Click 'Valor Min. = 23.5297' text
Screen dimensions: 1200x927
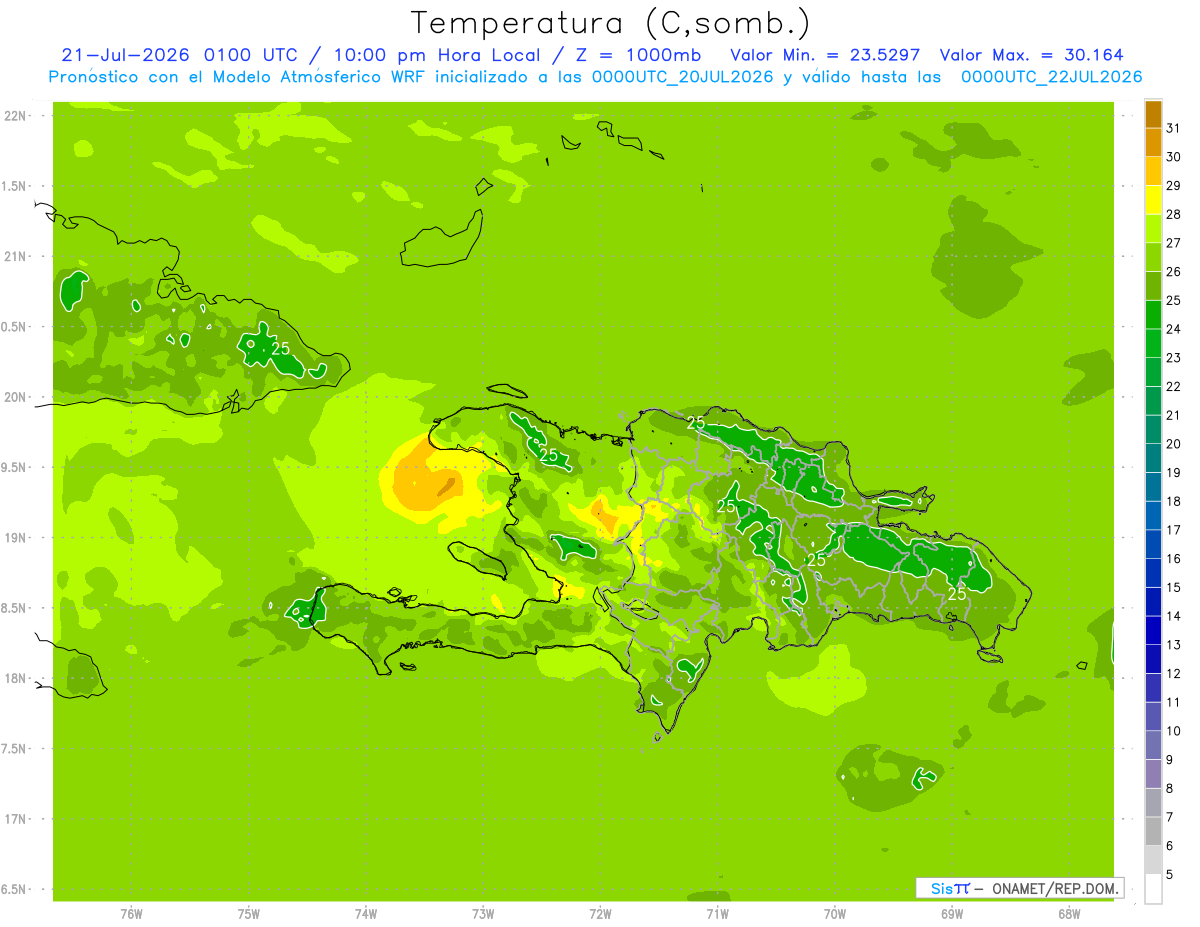[825, 55]
